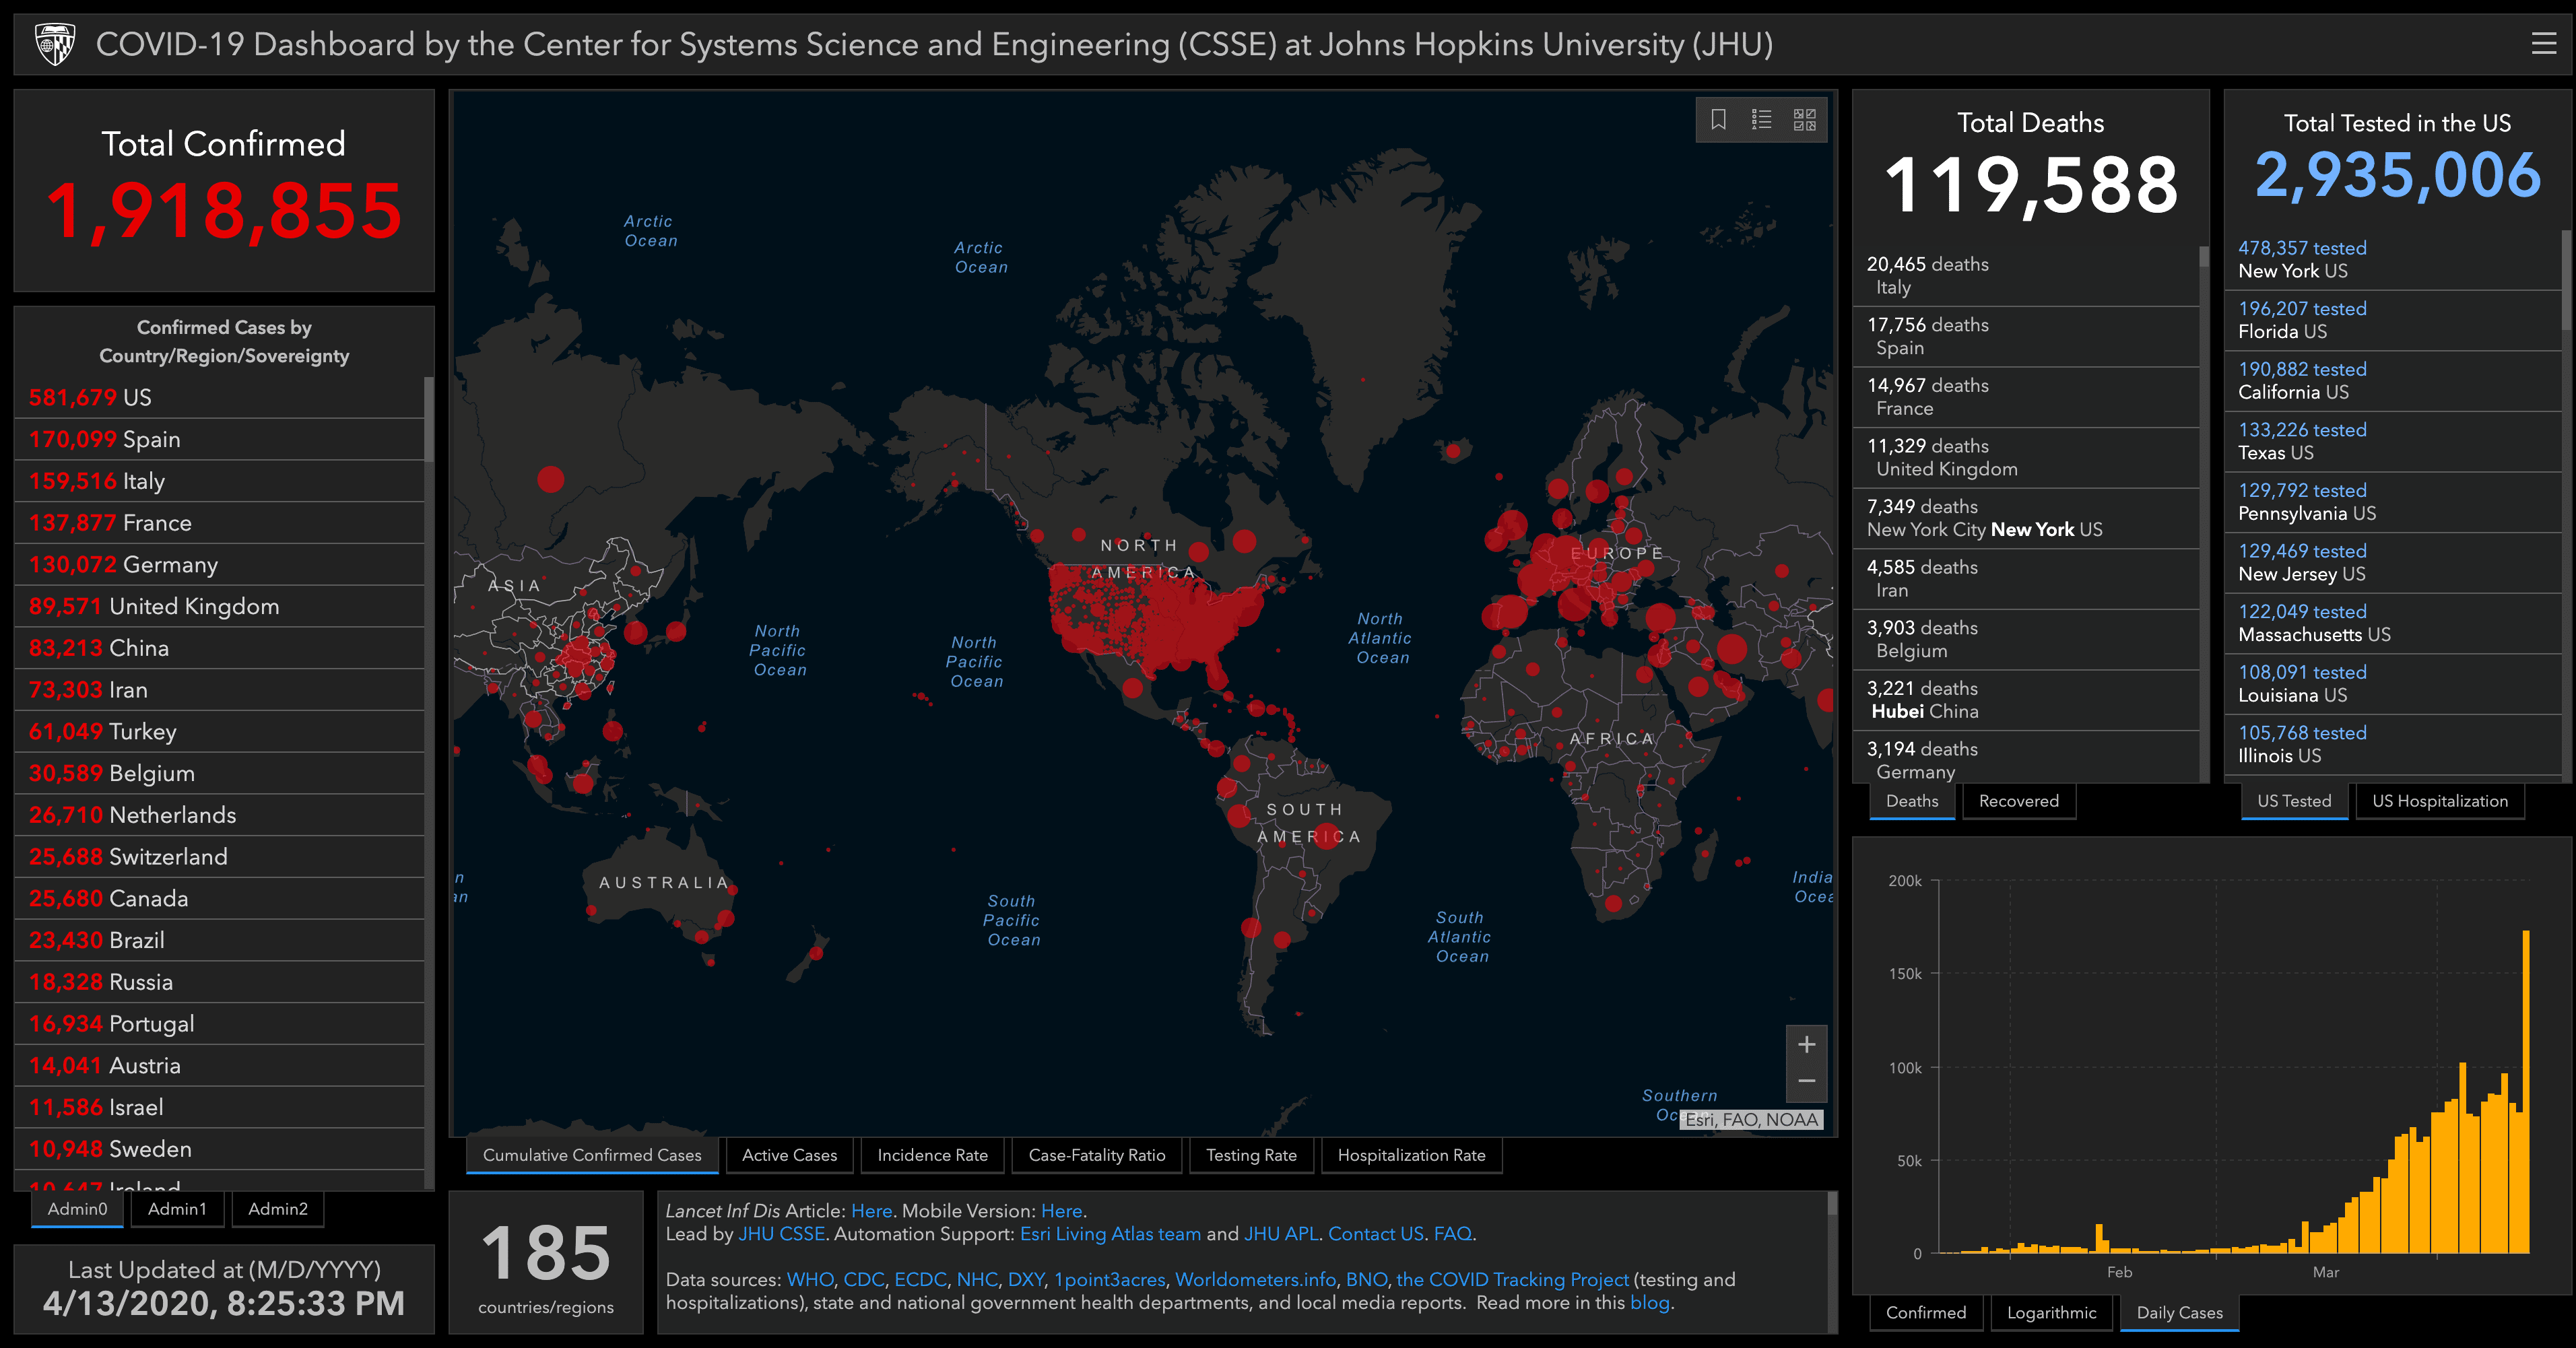Click the Esri, FAO, NOAA attribution
Screen dimensions: 2576x1348
coord(1751,1120)
